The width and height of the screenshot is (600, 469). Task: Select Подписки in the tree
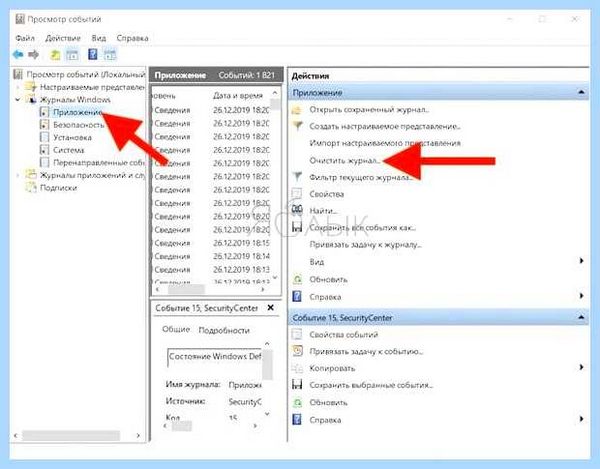click(x=58, y=188)
